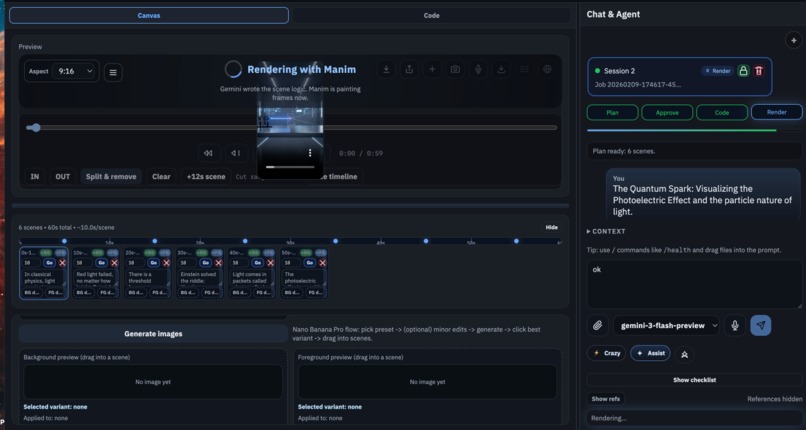Click the video scrubber slider handle
Viewport: 806px width, 430px height.
[35, 127]
